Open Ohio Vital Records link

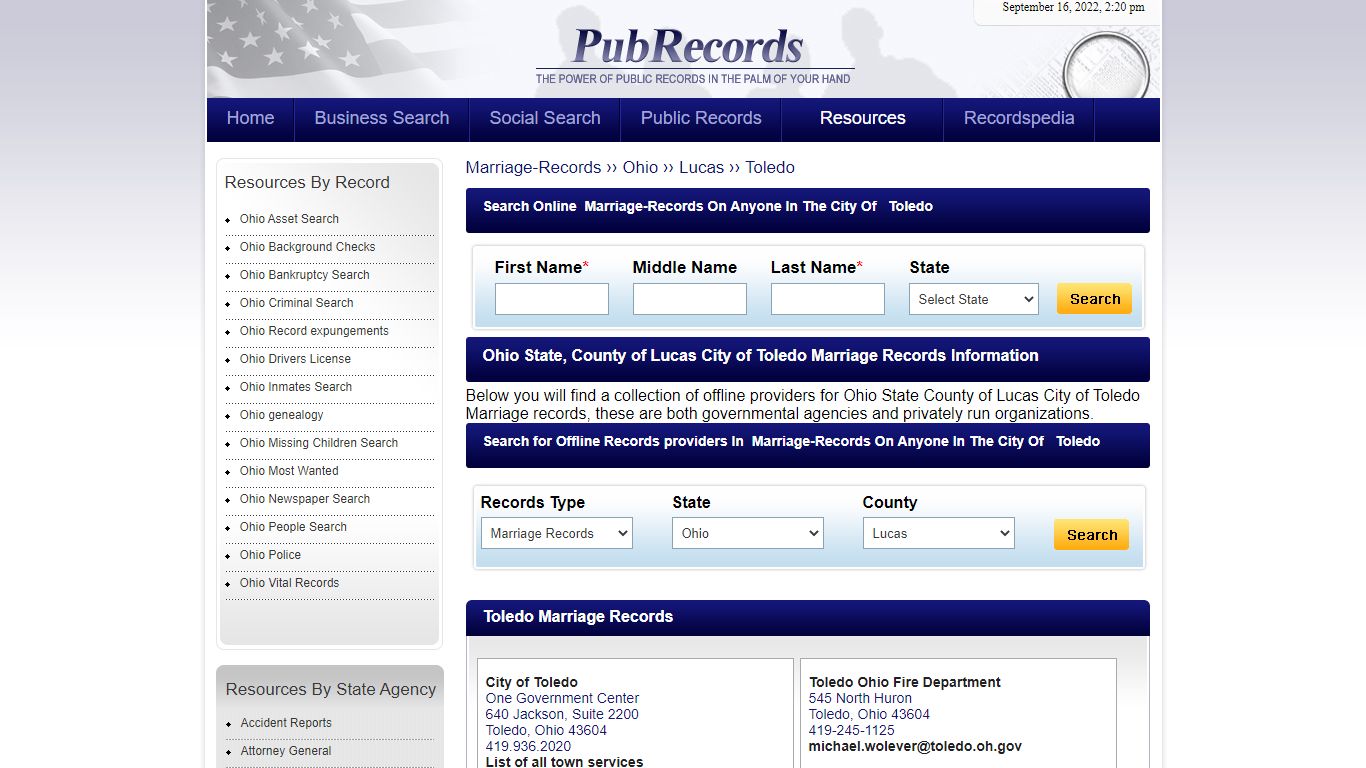pos(289,583)
